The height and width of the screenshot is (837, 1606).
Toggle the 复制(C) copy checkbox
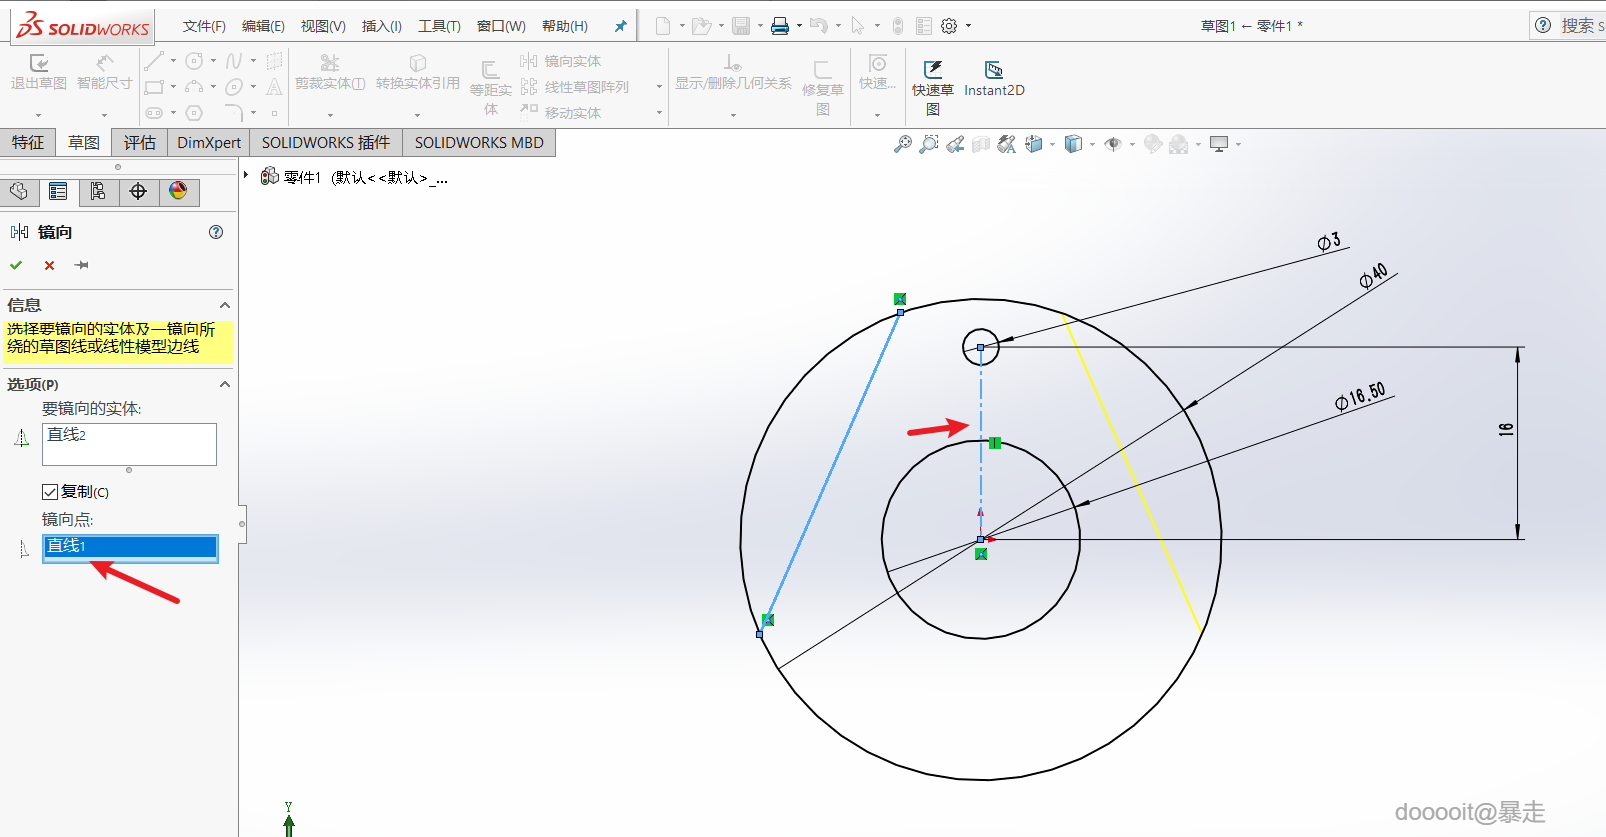click(50, 492)
